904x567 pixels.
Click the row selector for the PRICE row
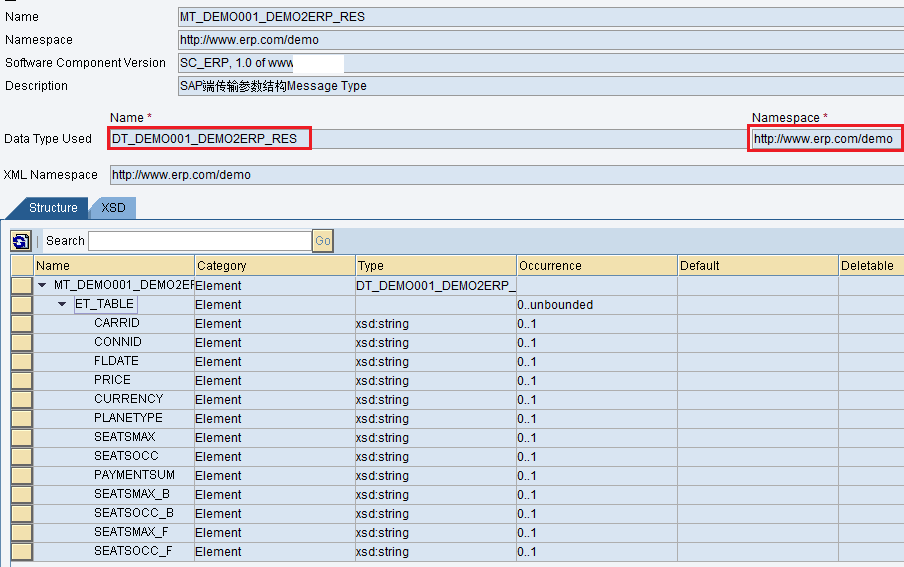(22, 380)
